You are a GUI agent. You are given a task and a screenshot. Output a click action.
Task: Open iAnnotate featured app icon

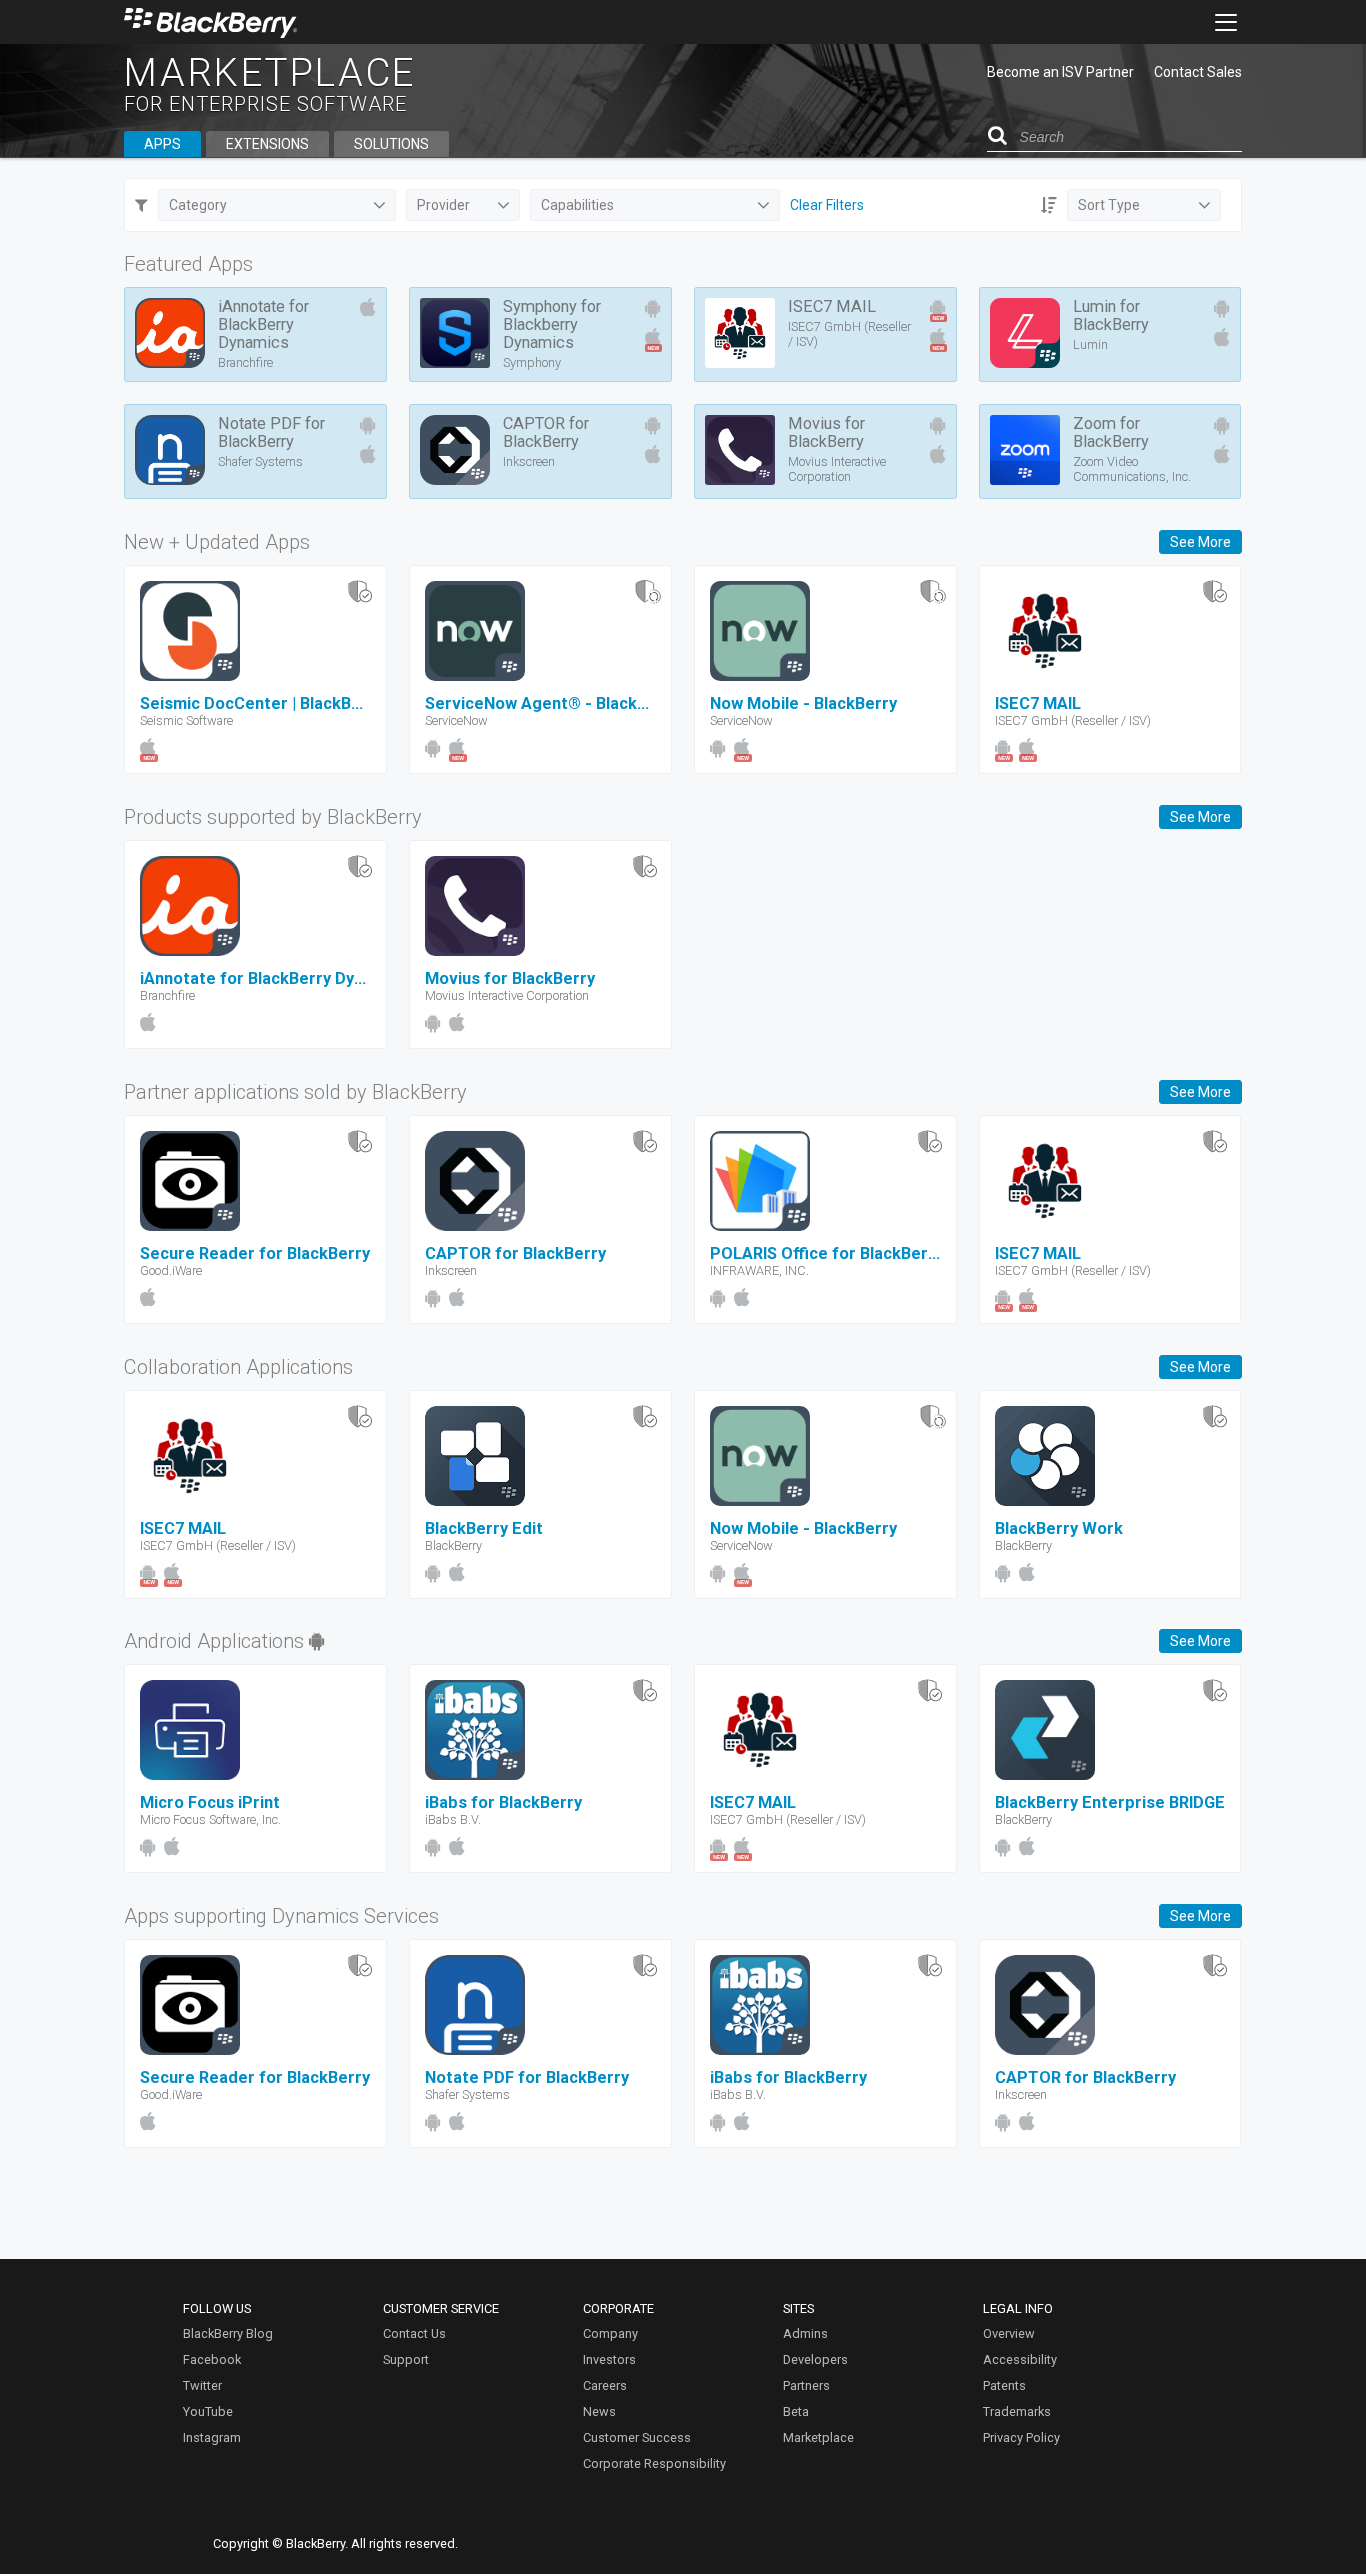coord(170,333)
